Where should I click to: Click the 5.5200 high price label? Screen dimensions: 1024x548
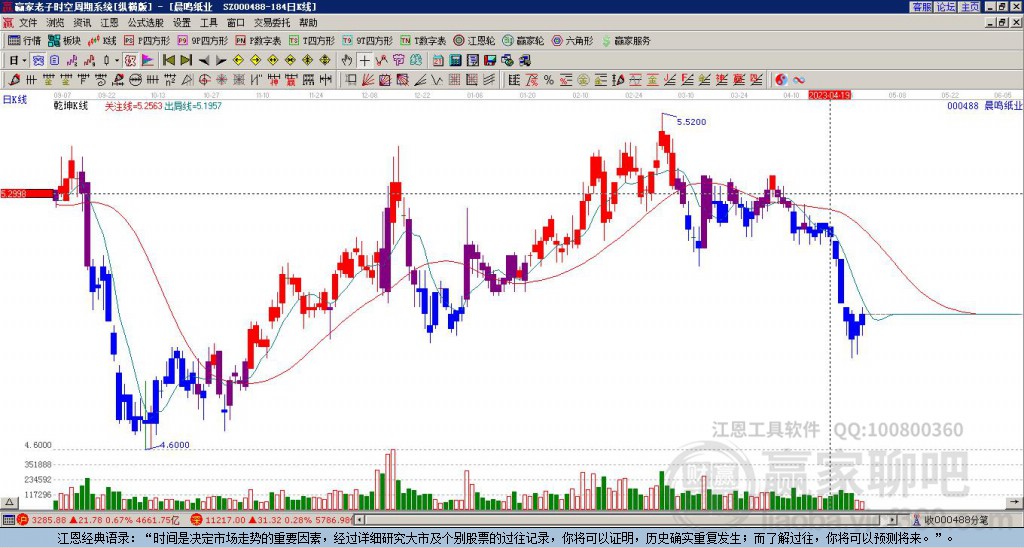tap(691, 122)
